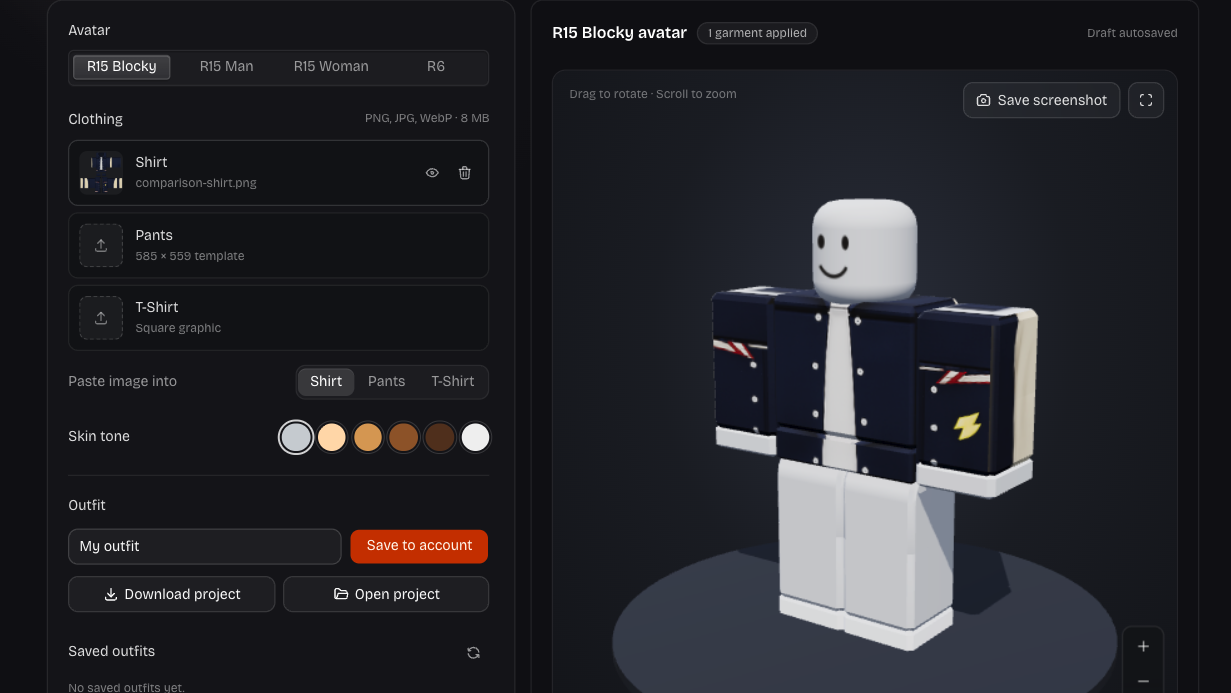This screenshot has height=693, width=1231.
Task: Zoom in with the plus button
Action: pos(1143,647)
